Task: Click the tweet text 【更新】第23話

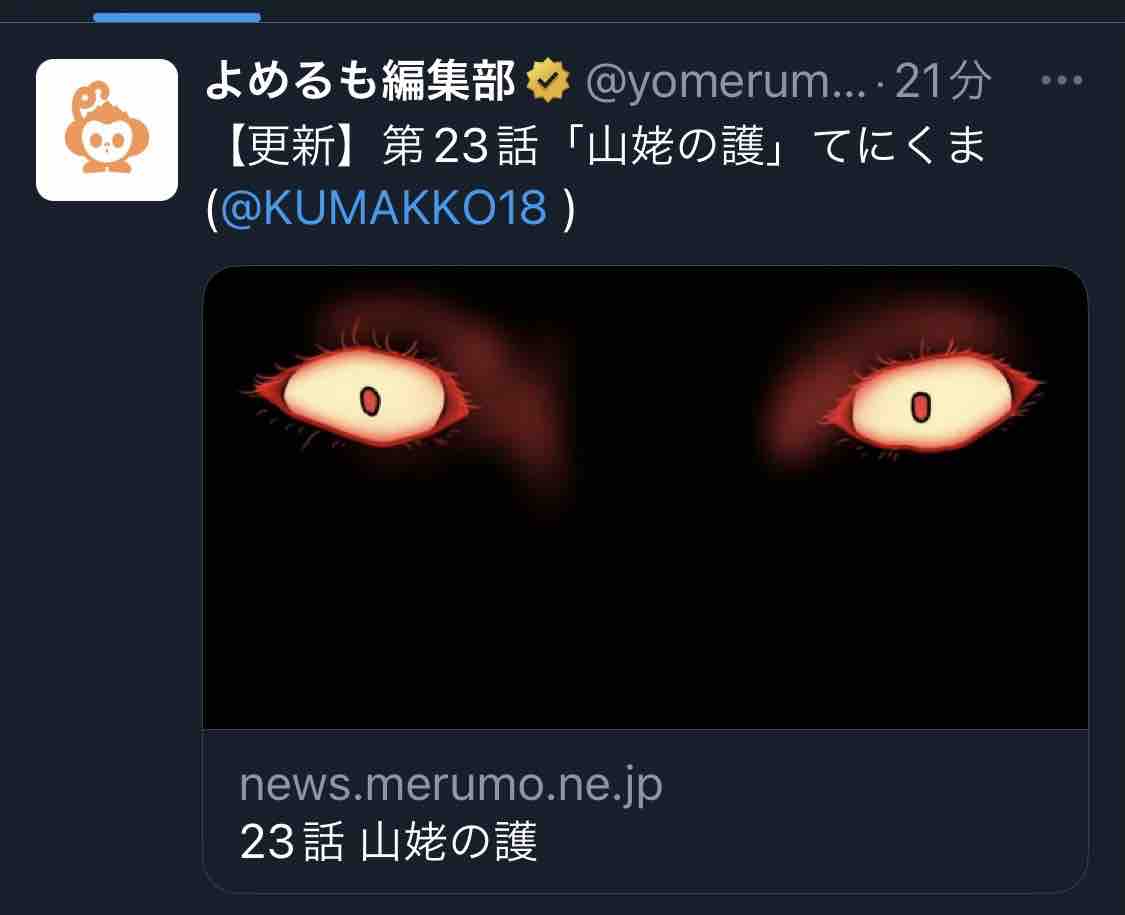Action: coord(382,146)
